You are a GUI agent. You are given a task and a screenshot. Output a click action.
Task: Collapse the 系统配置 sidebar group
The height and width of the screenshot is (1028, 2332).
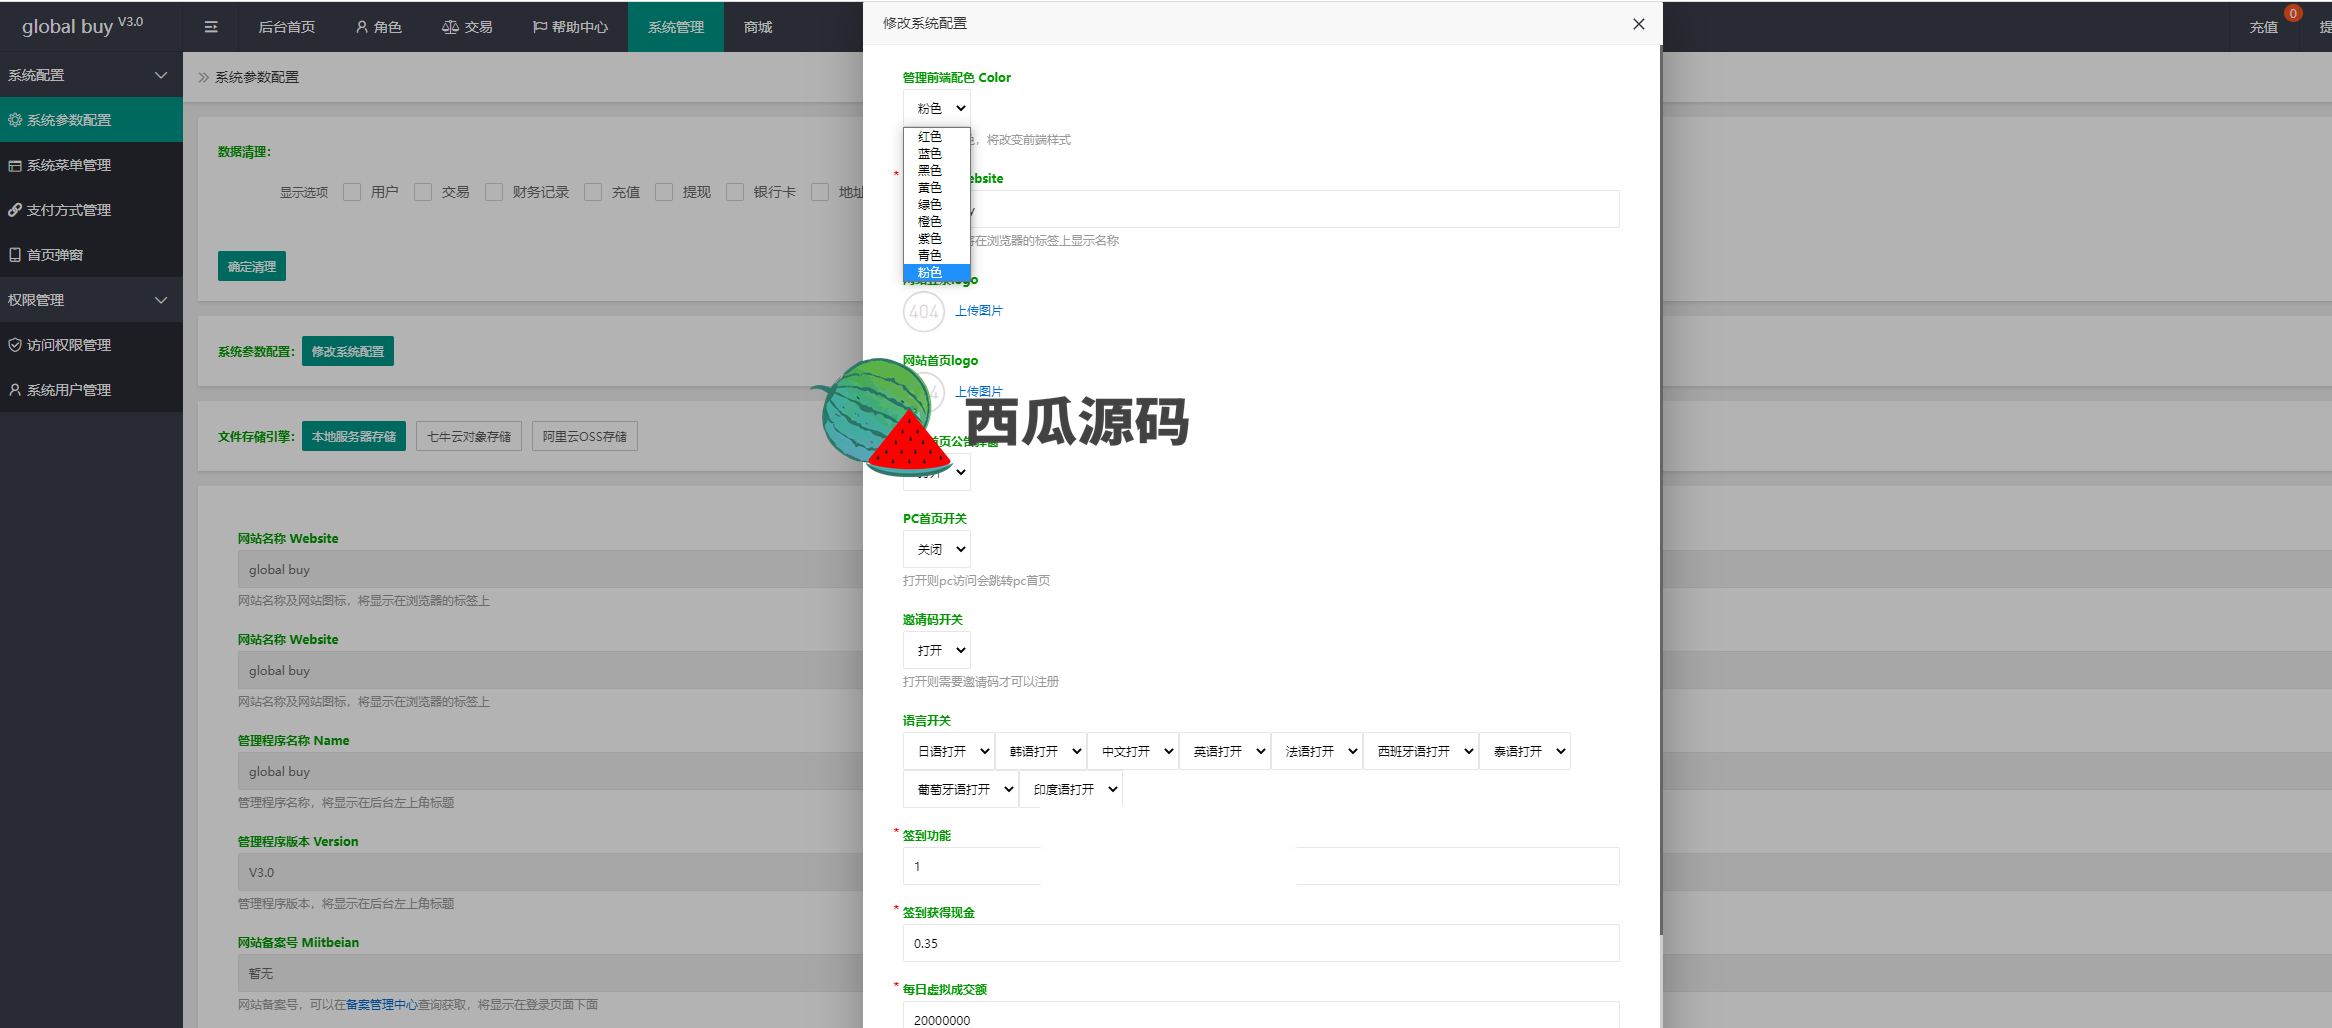[x=91, y=75]
